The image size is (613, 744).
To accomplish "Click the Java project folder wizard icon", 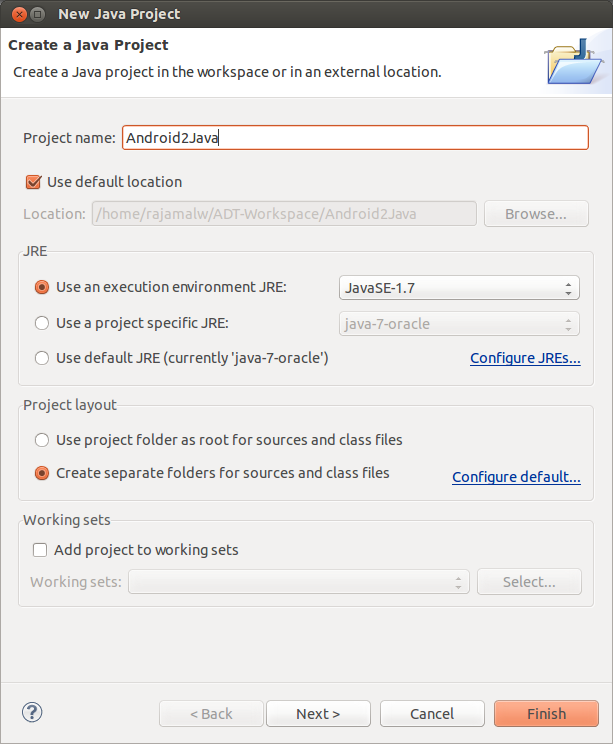I will click(x=574, y=60).
